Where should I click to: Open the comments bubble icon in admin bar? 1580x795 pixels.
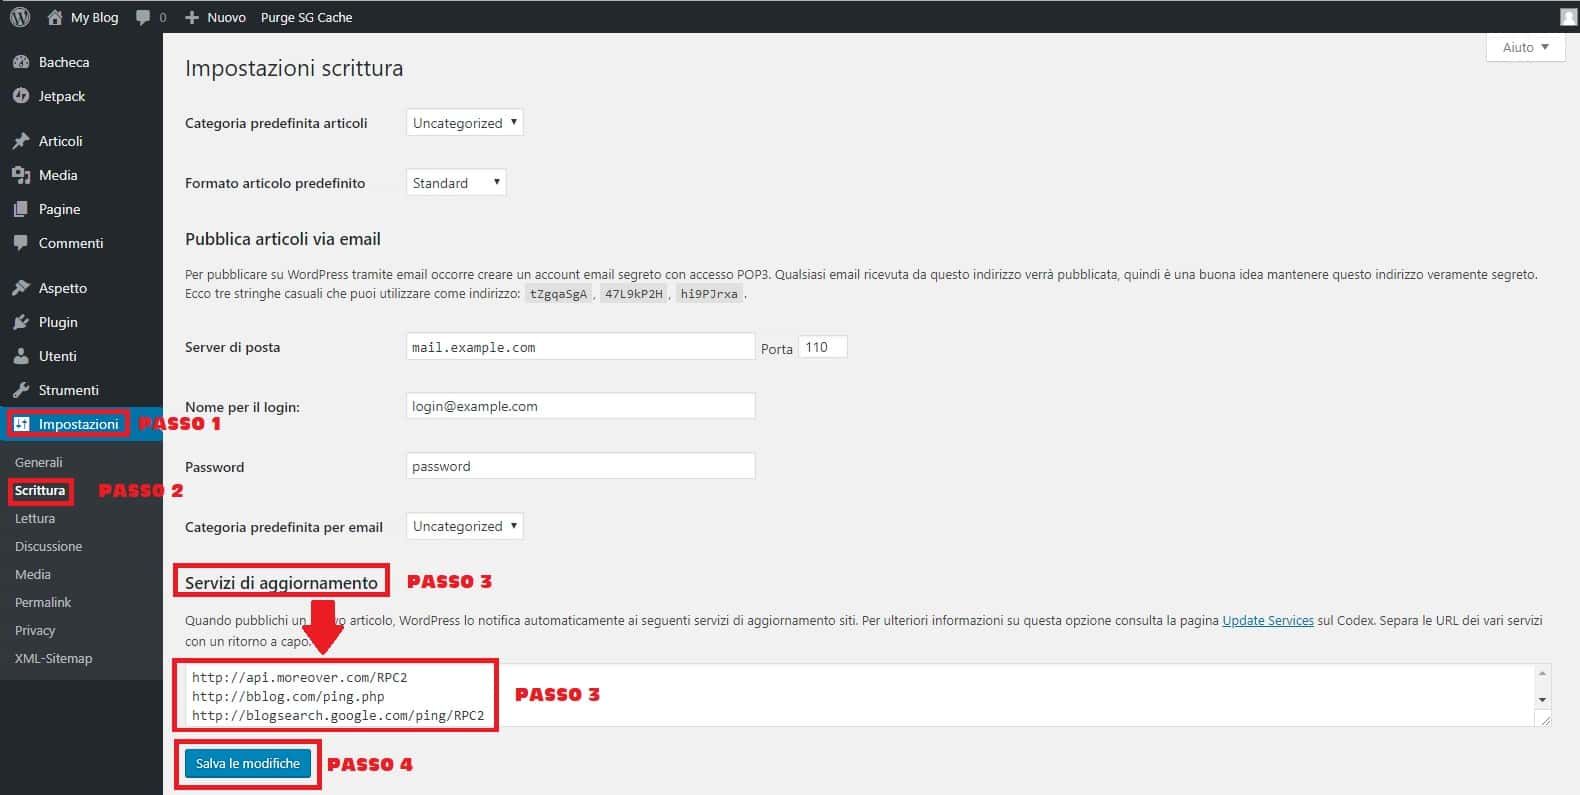click(x=144, y=17)
